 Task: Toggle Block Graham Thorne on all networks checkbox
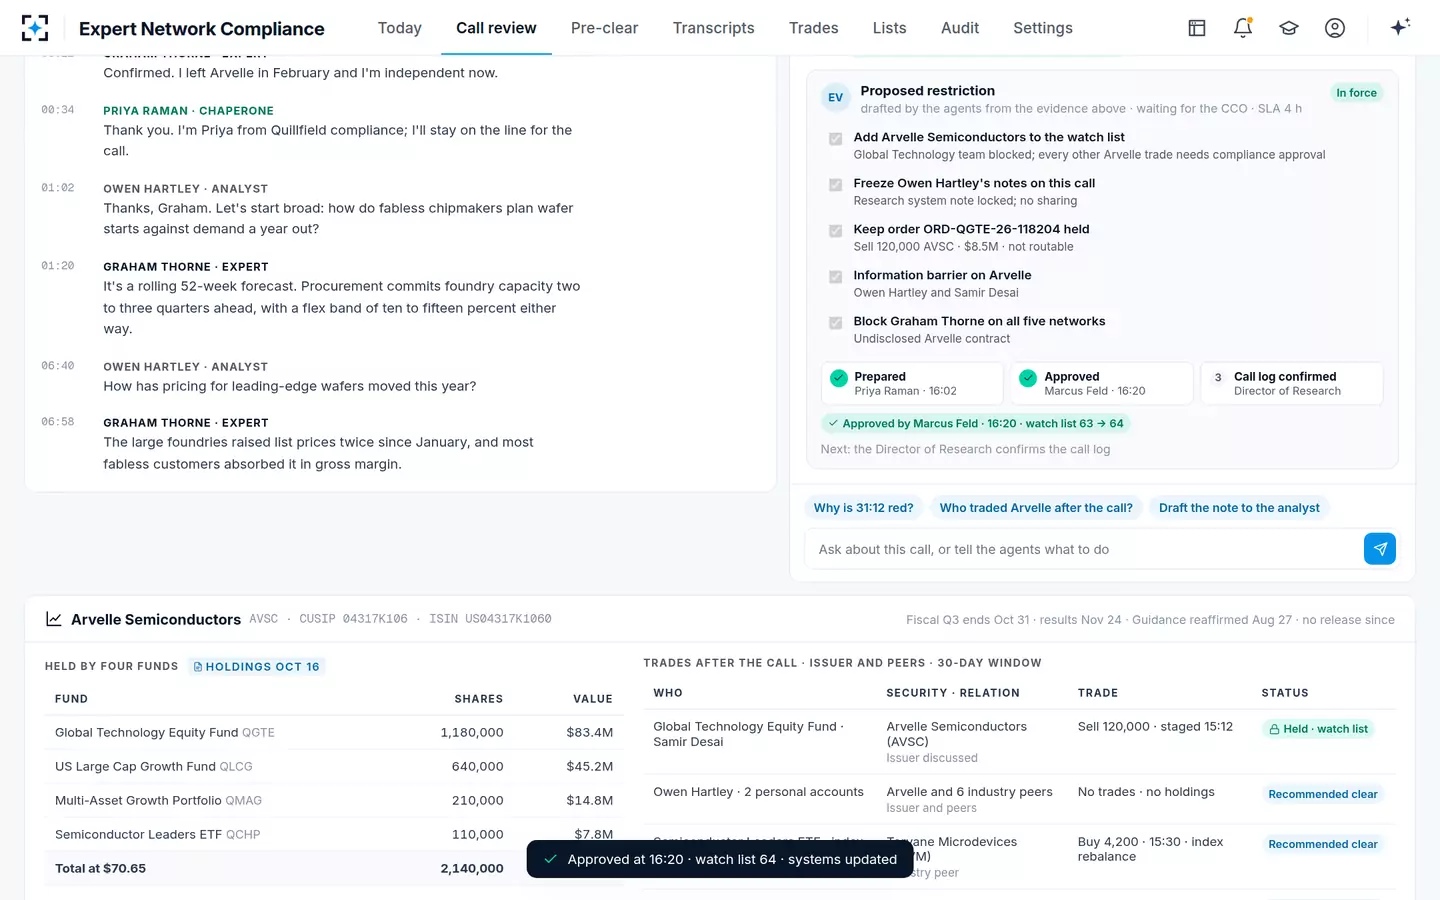(836, 323)
